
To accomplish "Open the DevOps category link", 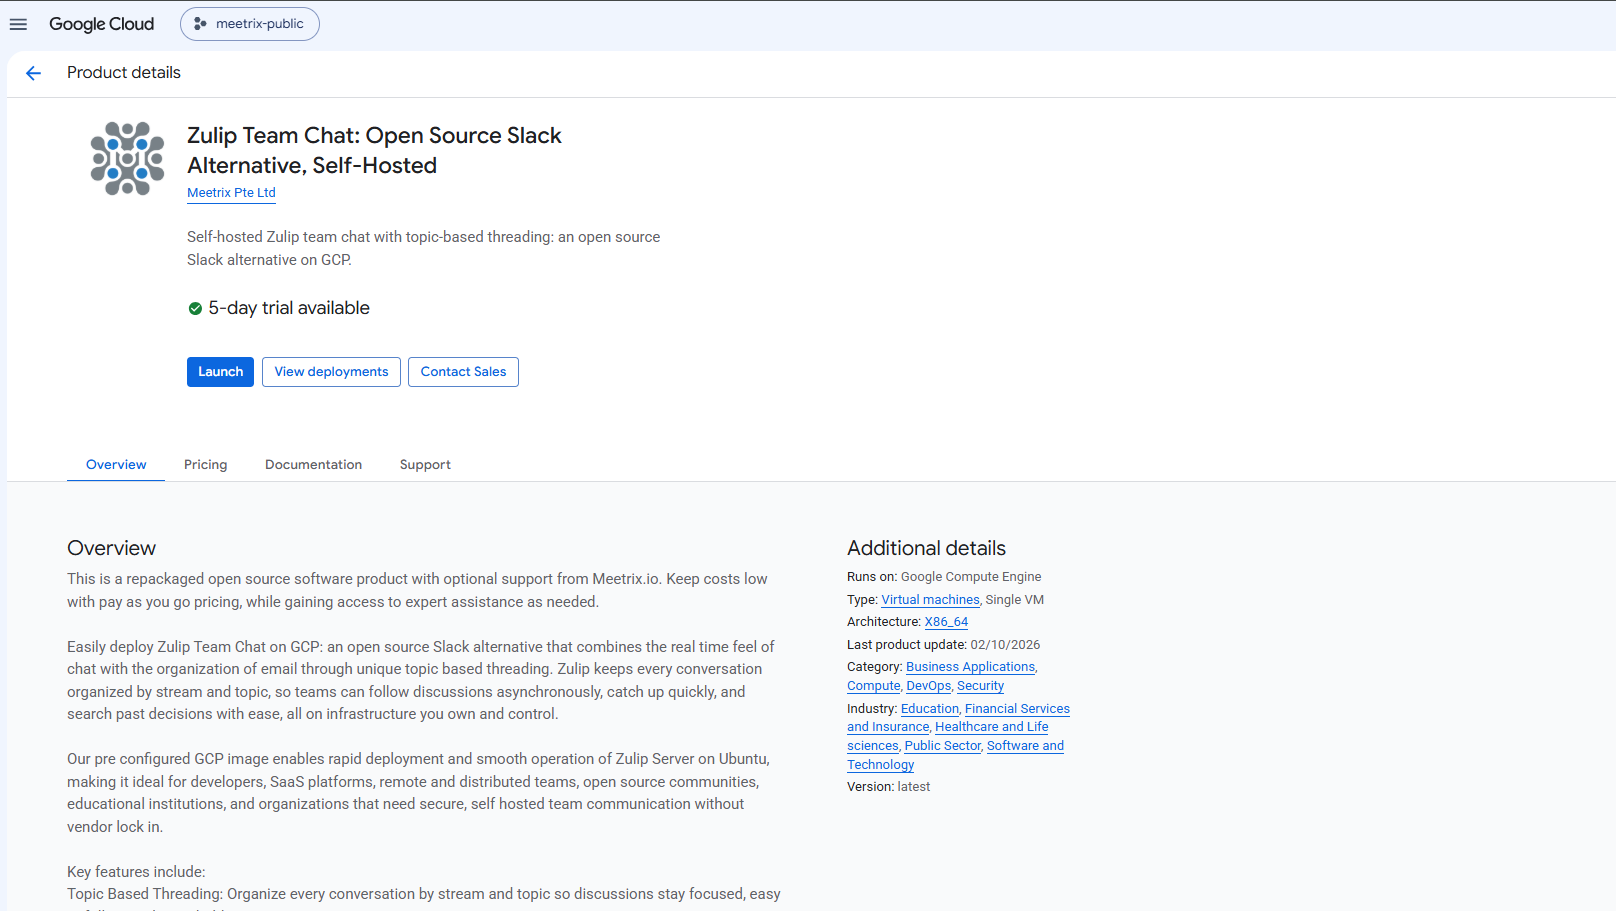I will pos(928,686).
